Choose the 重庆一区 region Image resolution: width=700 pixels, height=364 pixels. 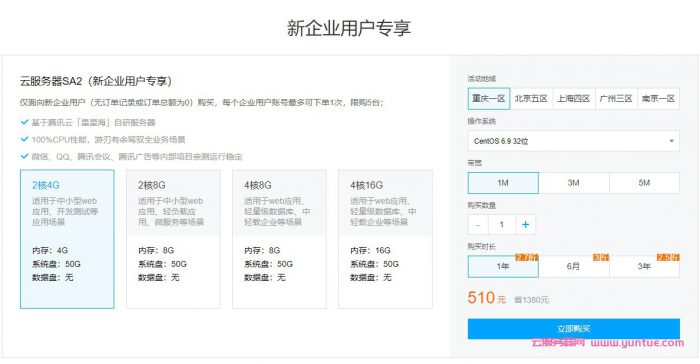pyautogui.click(x=488, y=99)
